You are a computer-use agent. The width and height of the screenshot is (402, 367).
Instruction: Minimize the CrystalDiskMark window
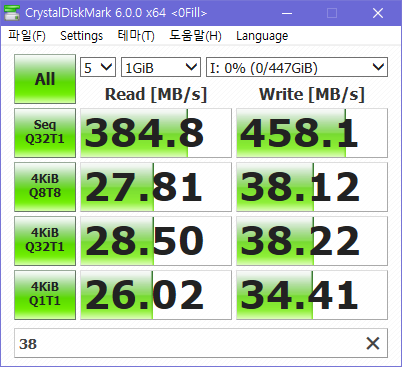pos(287,13)
